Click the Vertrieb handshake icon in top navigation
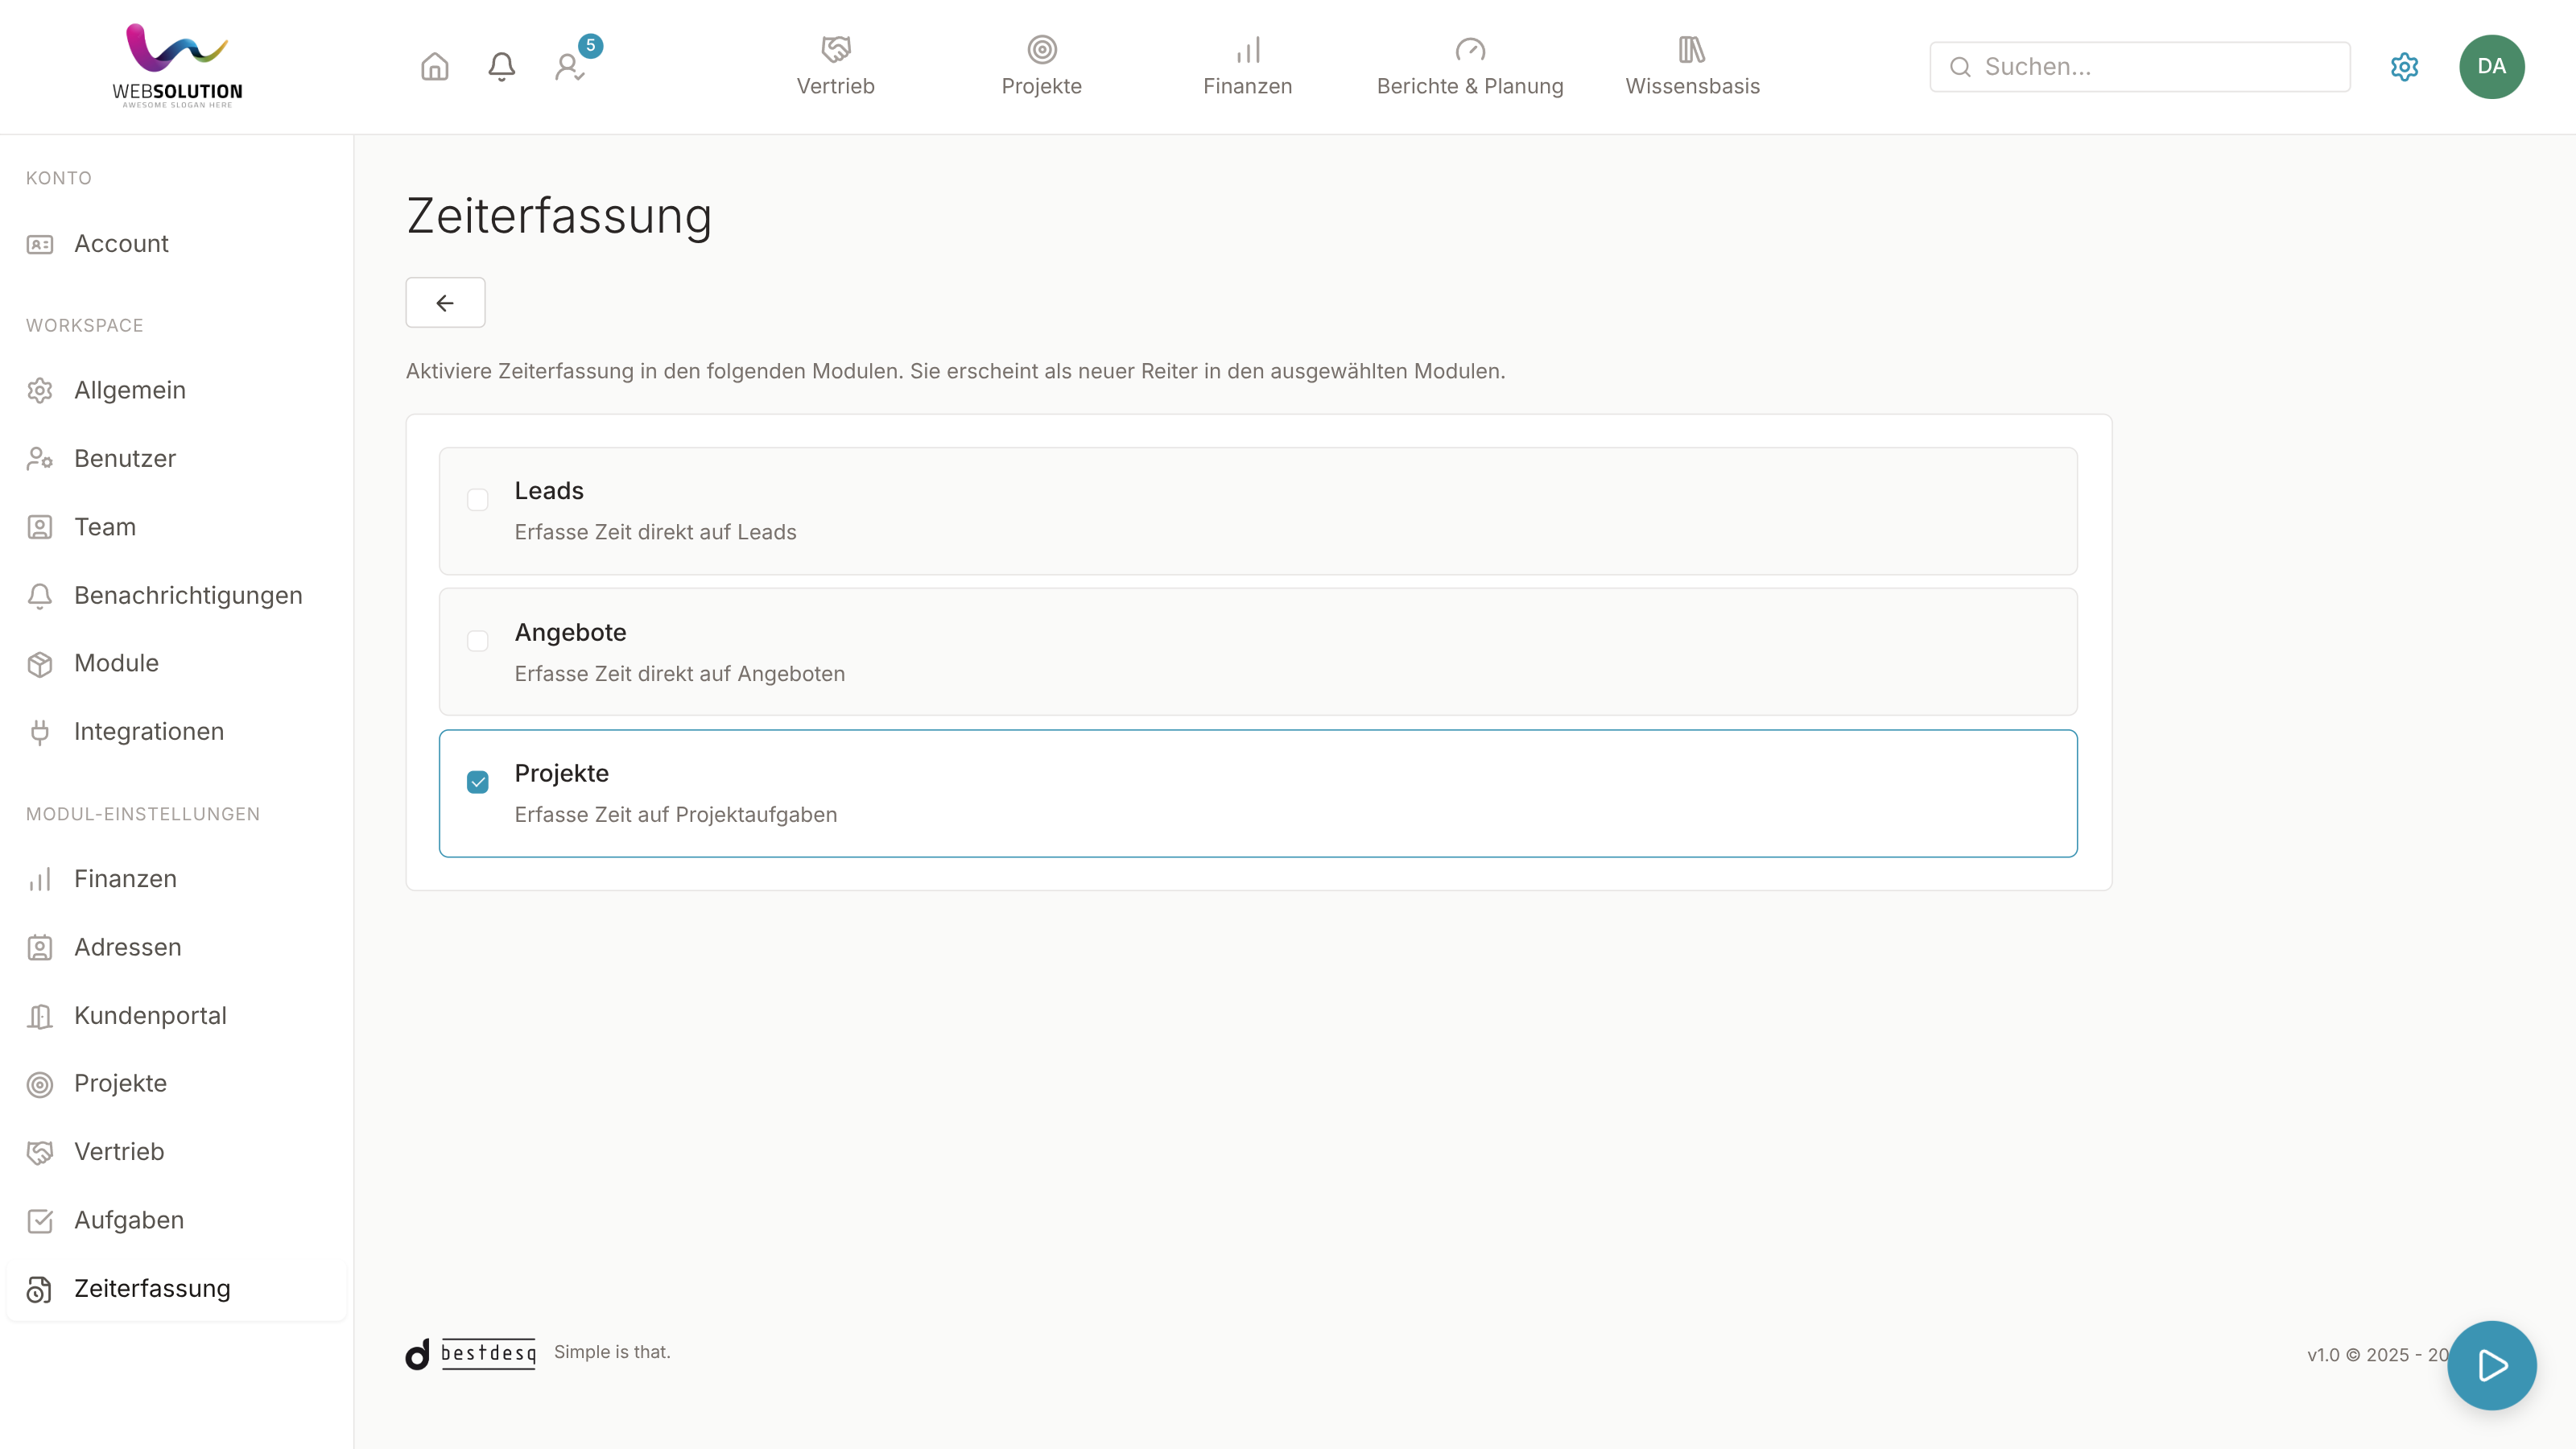 pos(836,49)
